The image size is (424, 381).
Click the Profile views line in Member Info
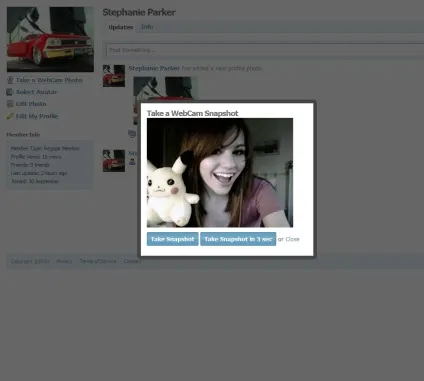(36, 157)
